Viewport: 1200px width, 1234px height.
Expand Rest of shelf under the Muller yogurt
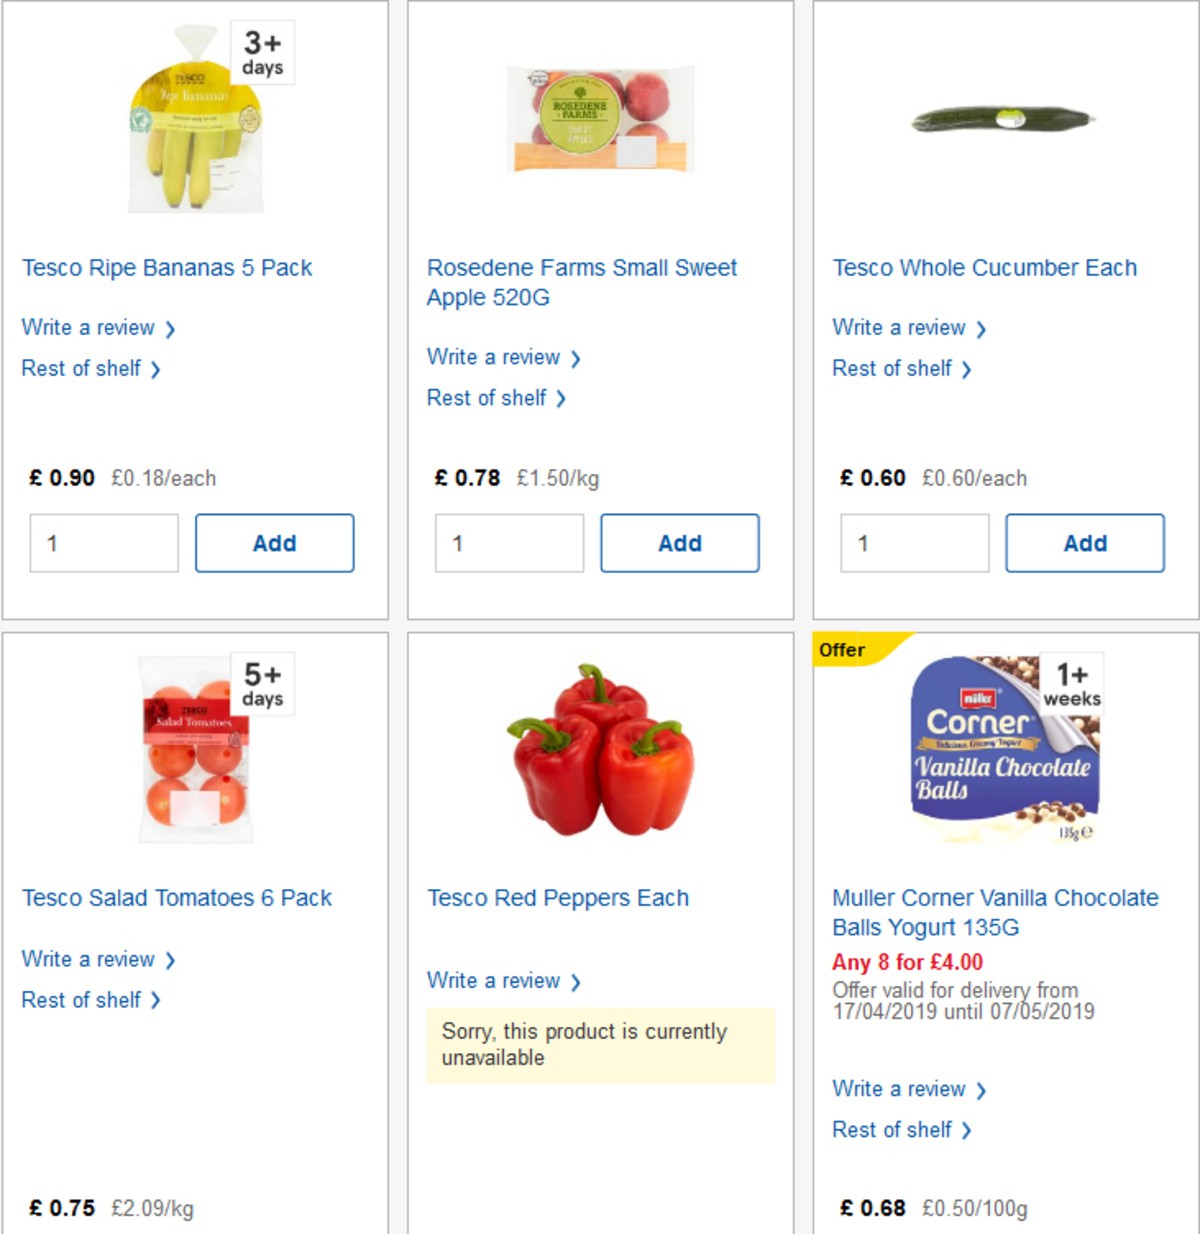[895, 1129]
